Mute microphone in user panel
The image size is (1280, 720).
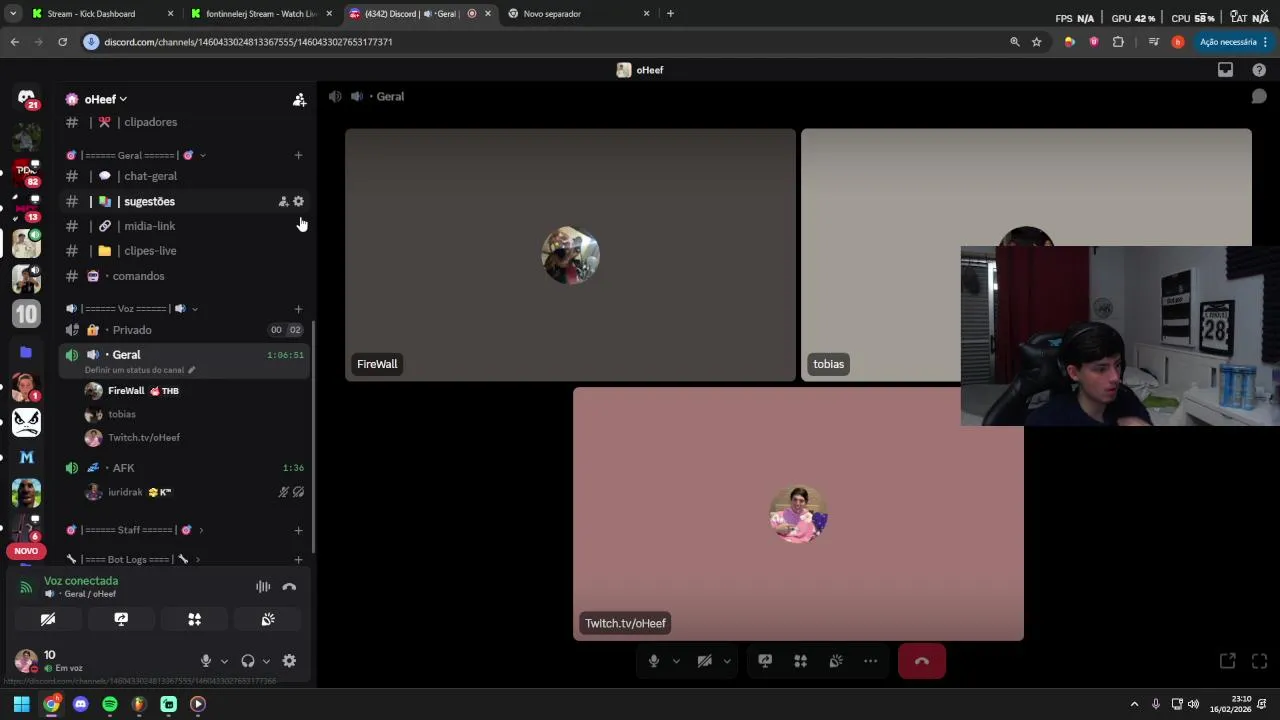tap(206, 661)
